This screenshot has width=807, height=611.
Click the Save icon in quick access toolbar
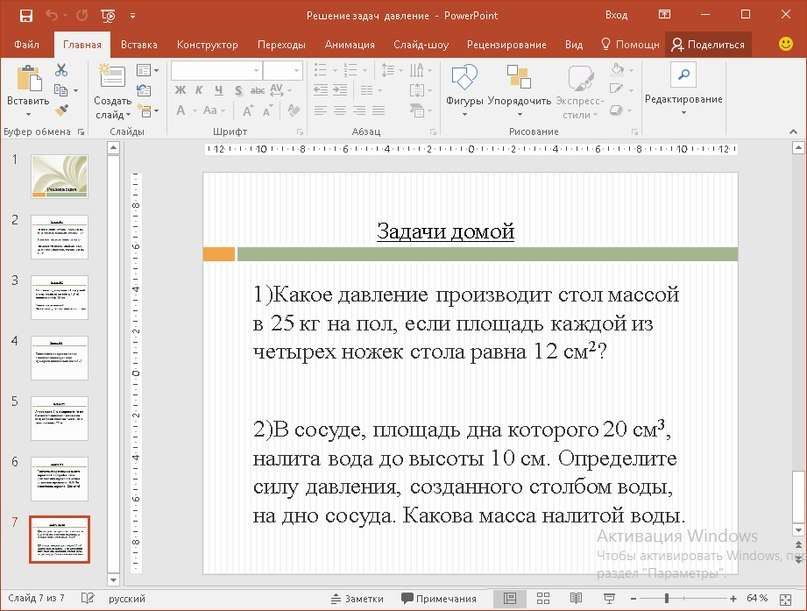coord(25,15)
